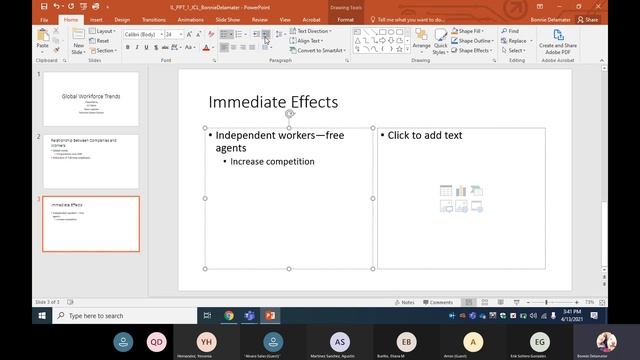Reset the slide layout

[99, 41]
